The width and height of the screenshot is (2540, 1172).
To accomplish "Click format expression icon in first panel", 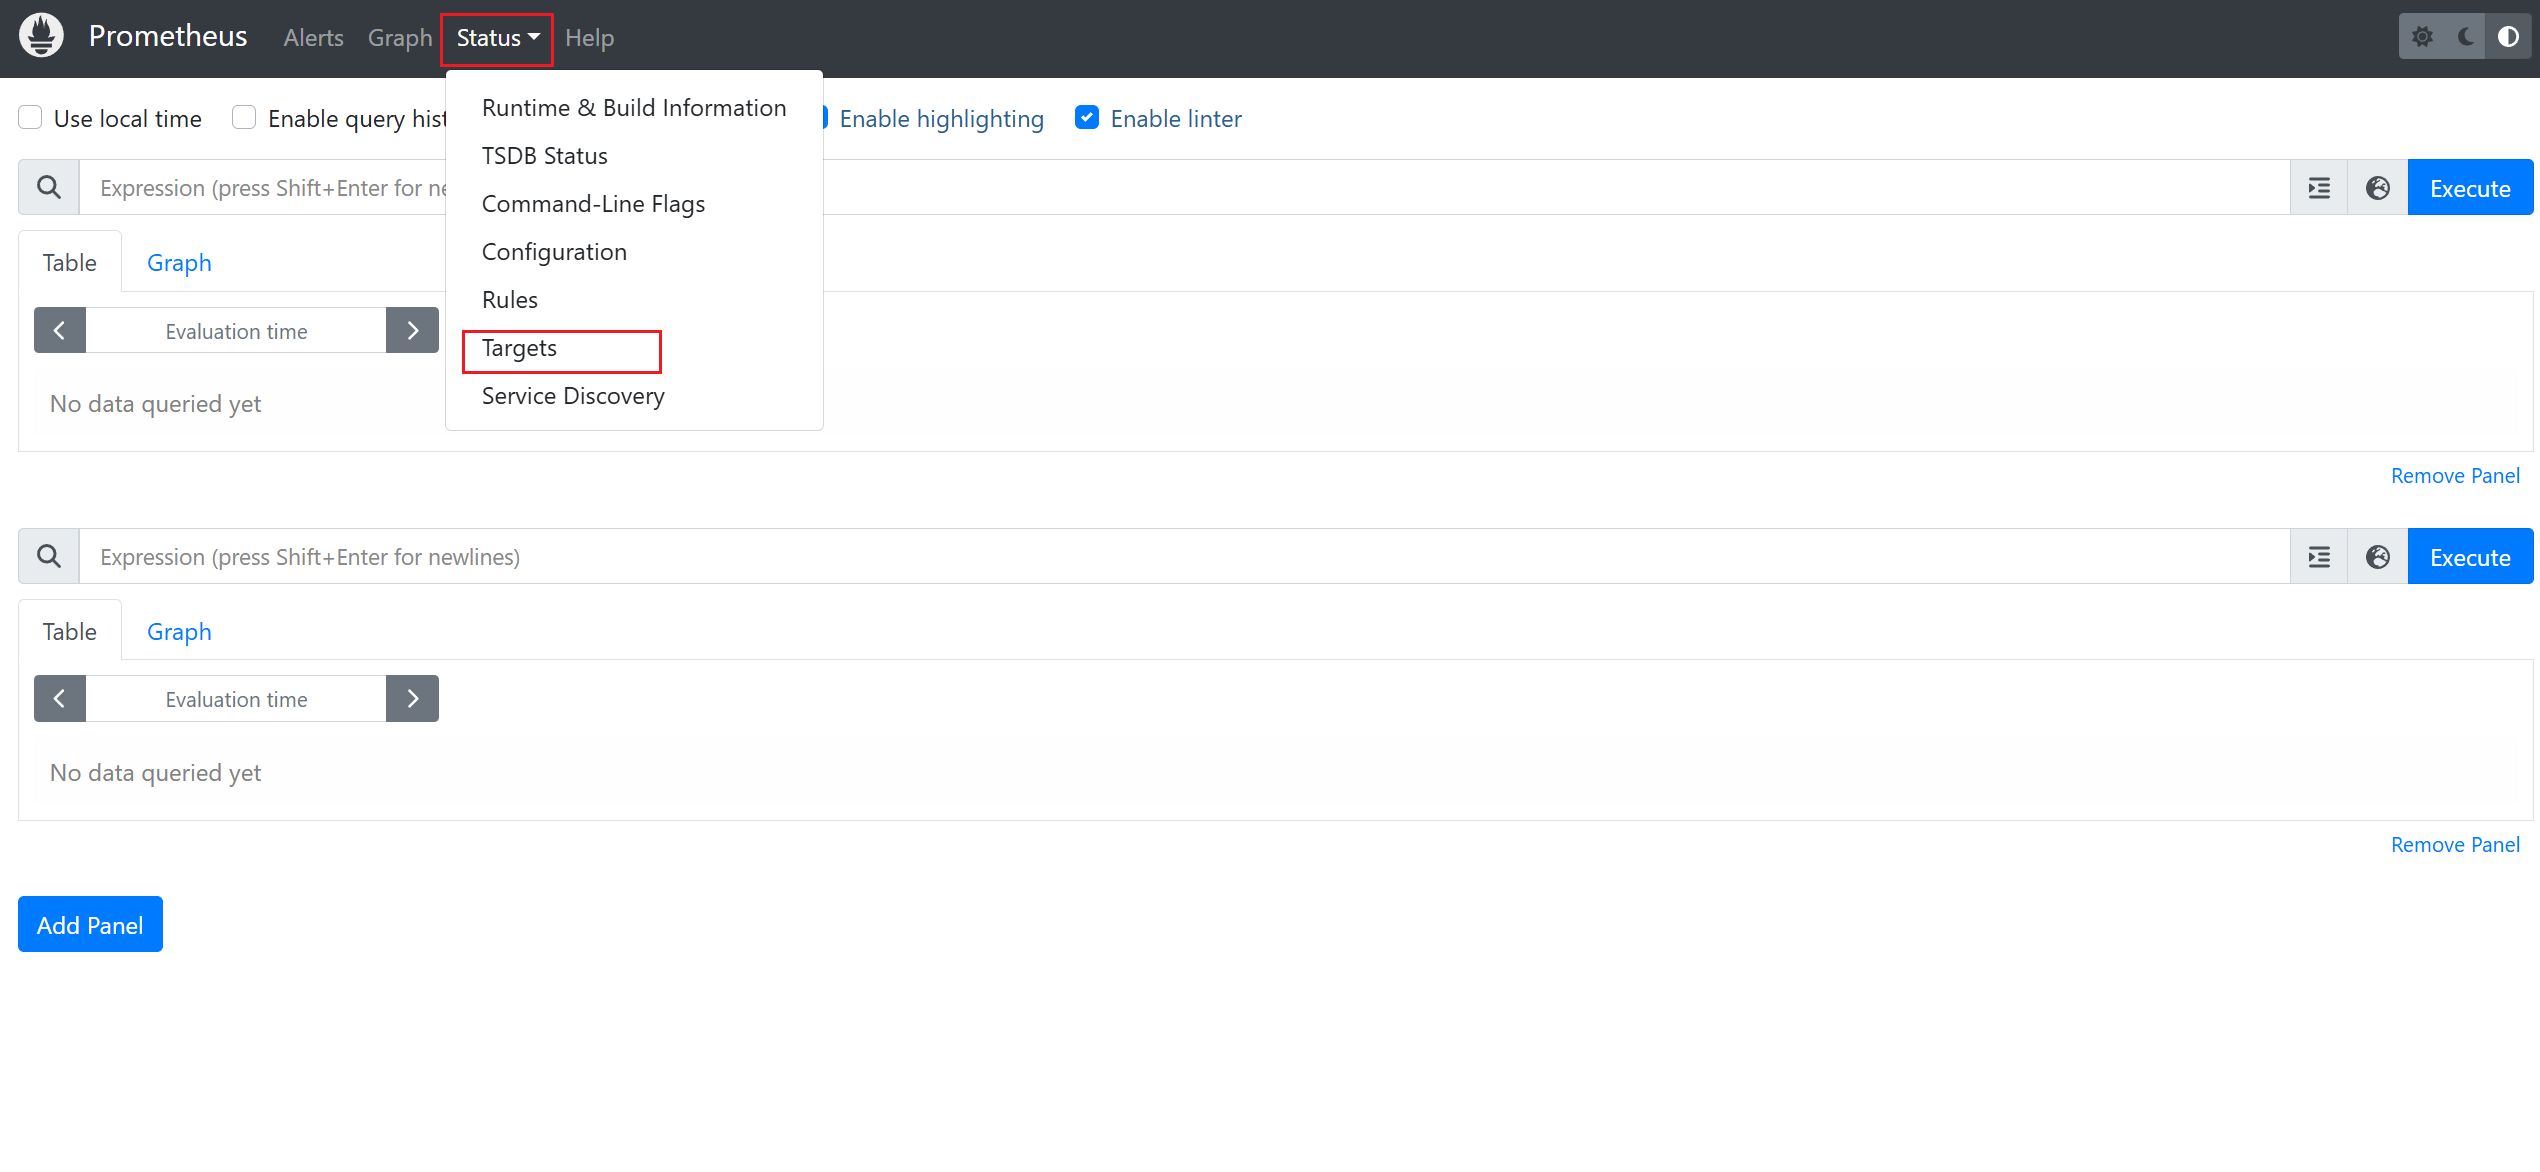I will pyautogui.click(x=2319, y=188).
